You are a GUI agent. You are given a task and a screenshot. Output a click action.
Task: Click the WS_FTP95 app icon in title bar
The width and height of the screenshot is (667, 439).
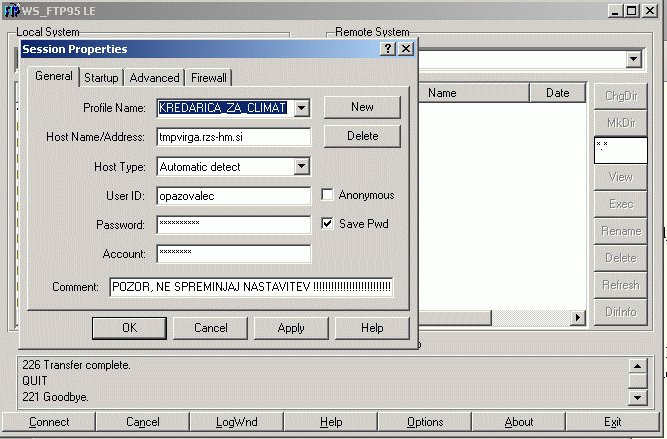click(x=10, y=10)
